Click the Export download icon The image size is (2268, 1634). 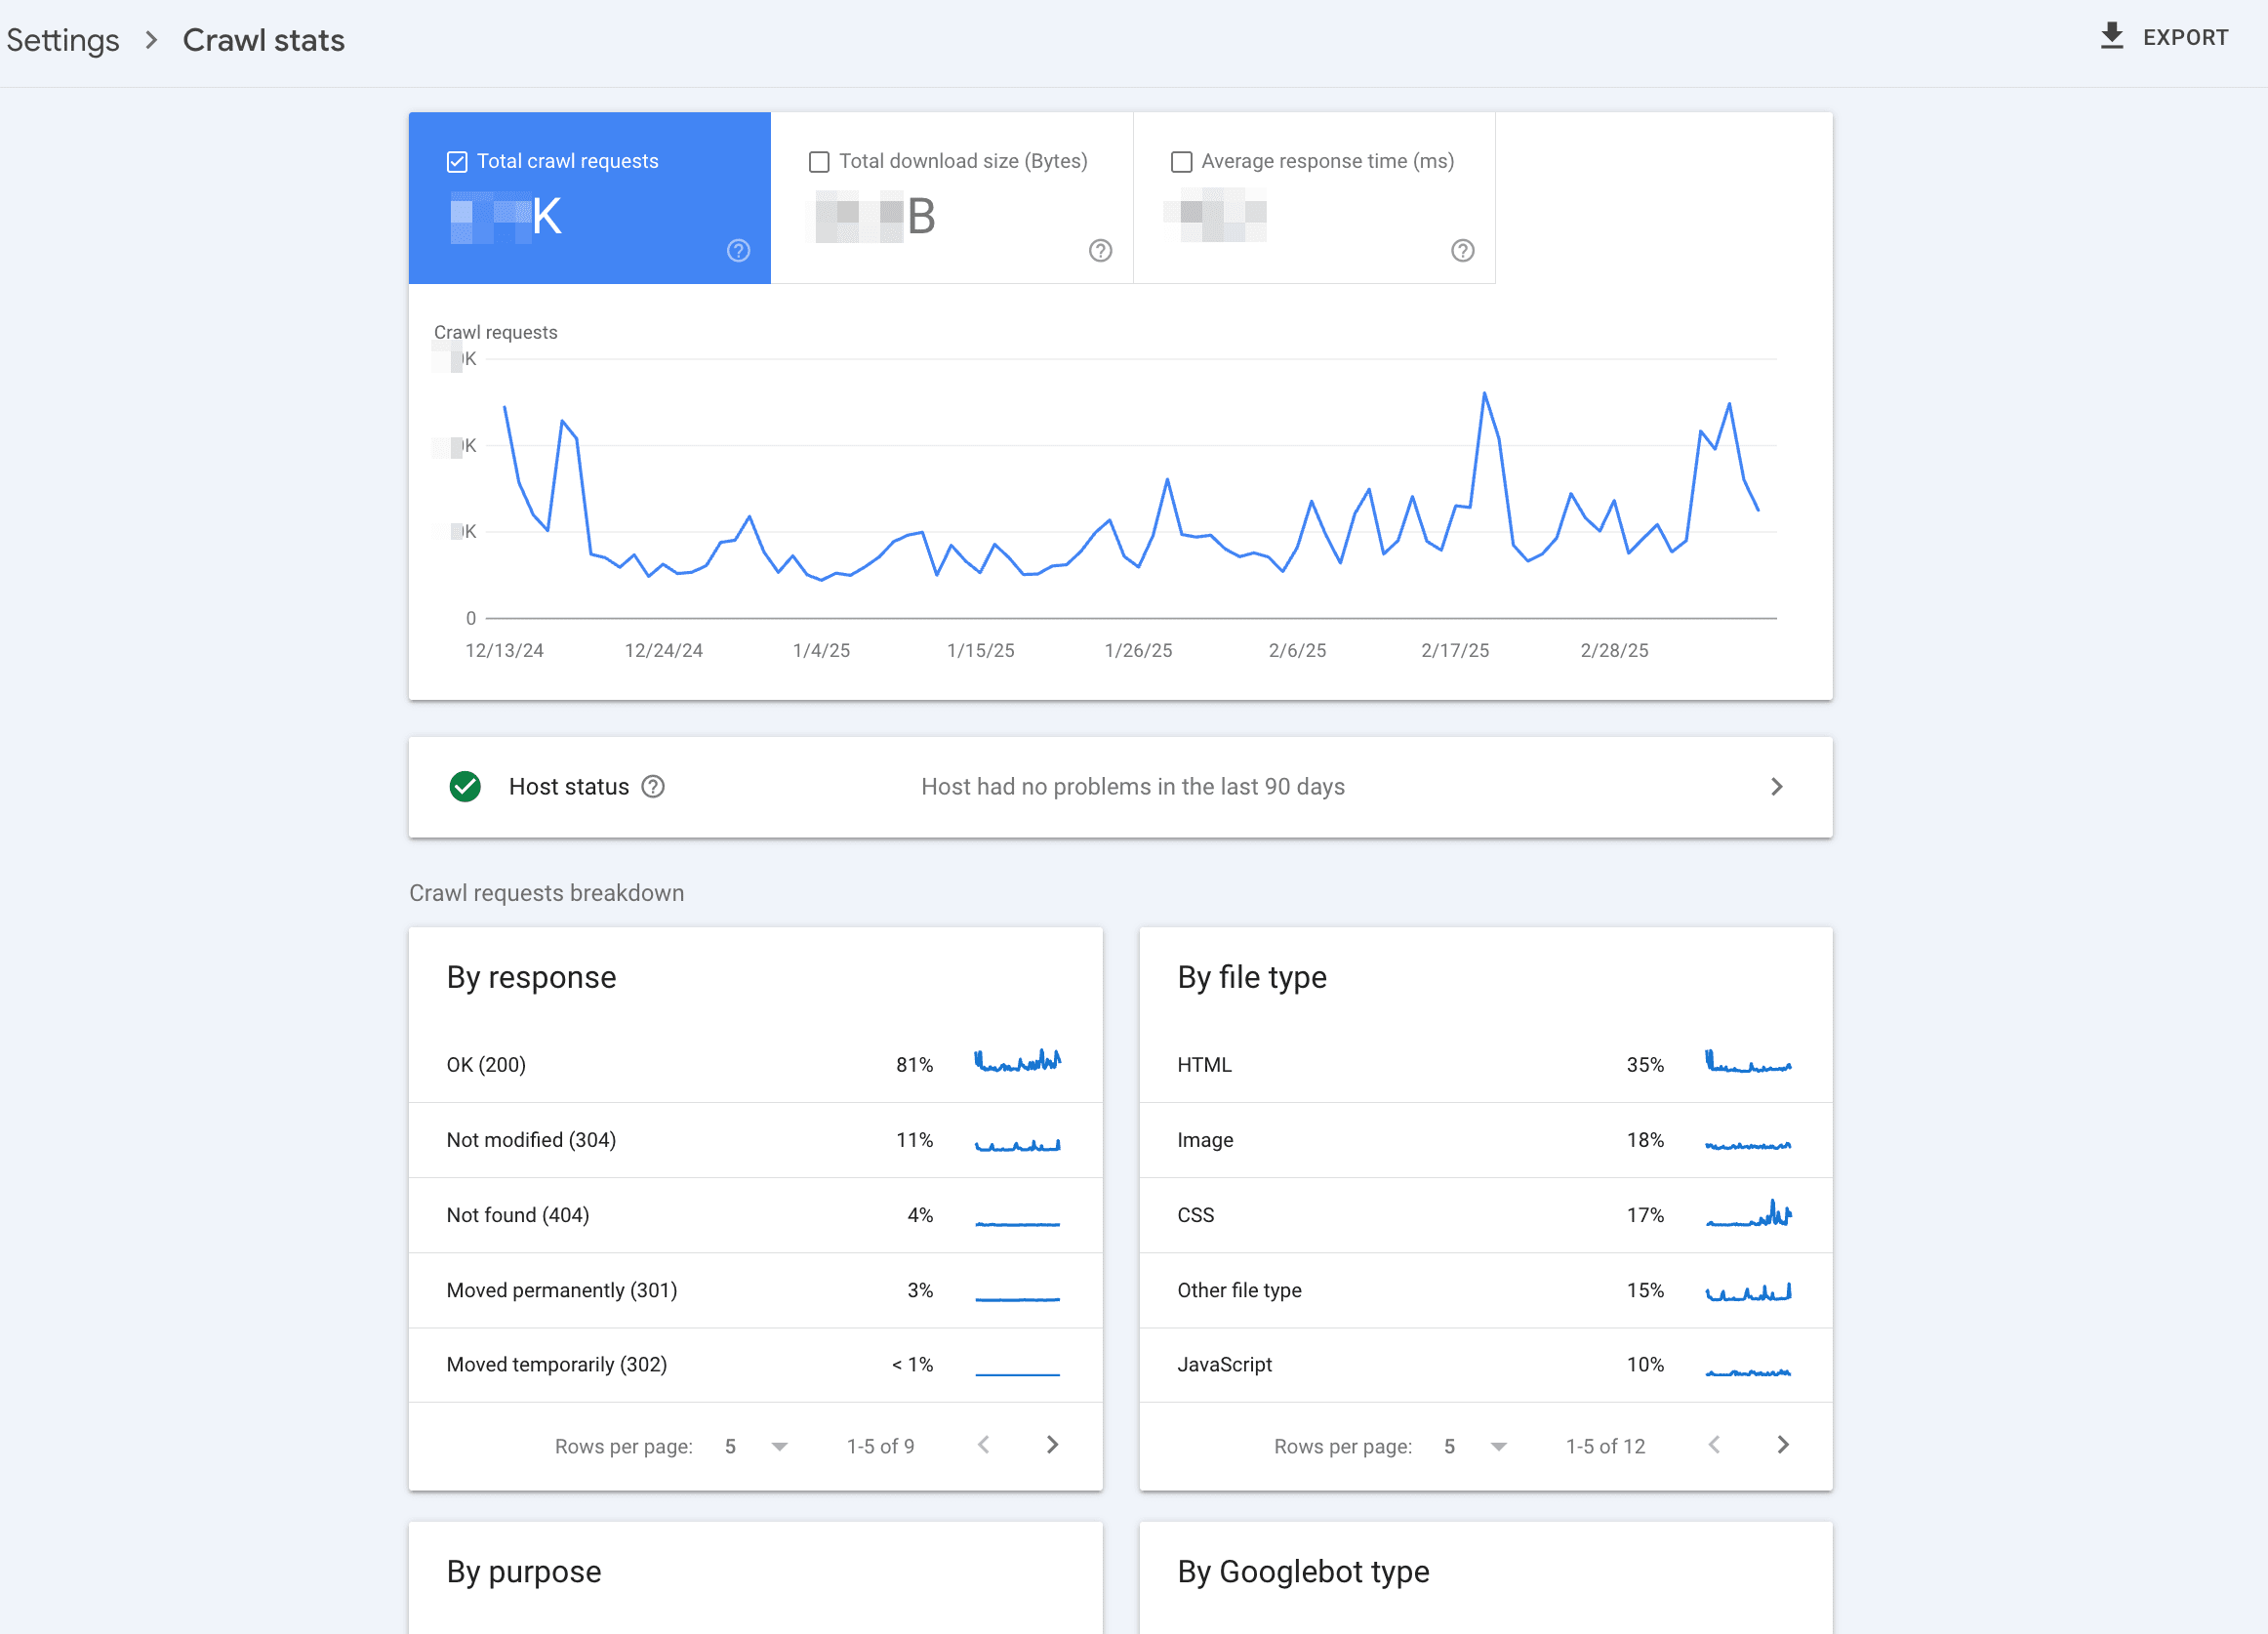click(2111, 37)
